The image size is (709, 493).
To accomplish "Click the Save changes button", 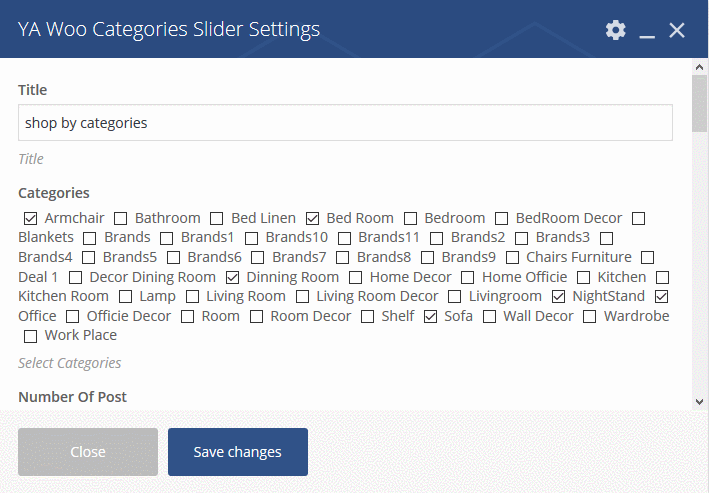I will 238,452.
